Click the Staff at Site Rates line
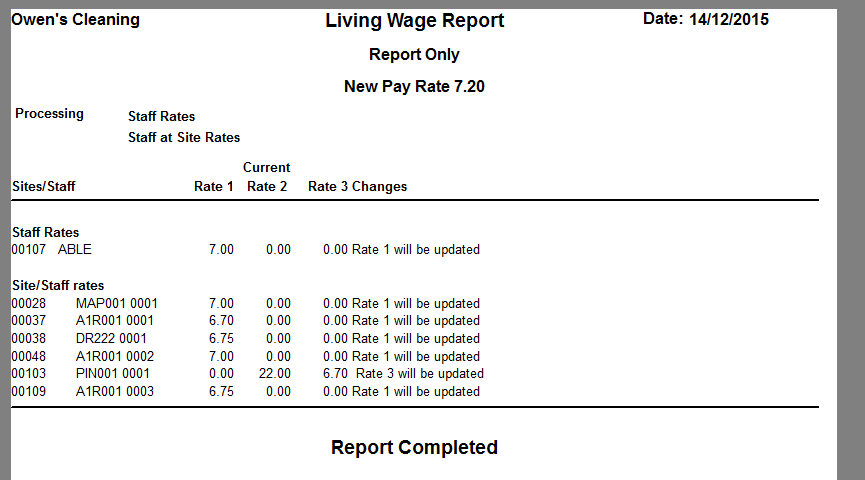 (184, 137)
